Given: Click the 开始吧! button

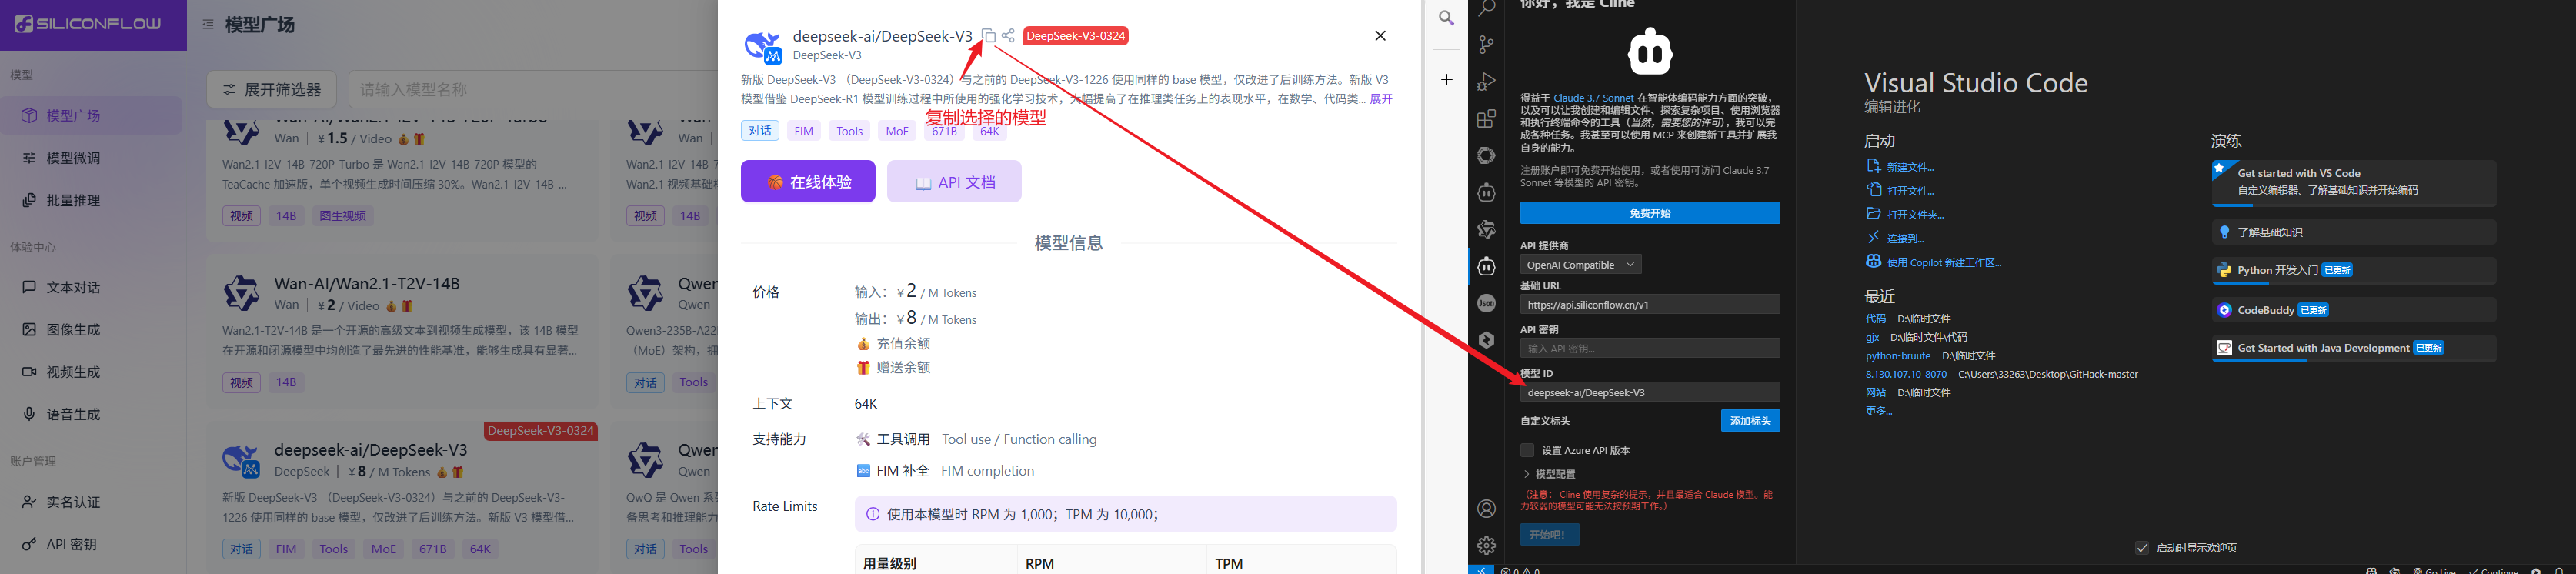Looking at the screenshot, I should 1549,535.
